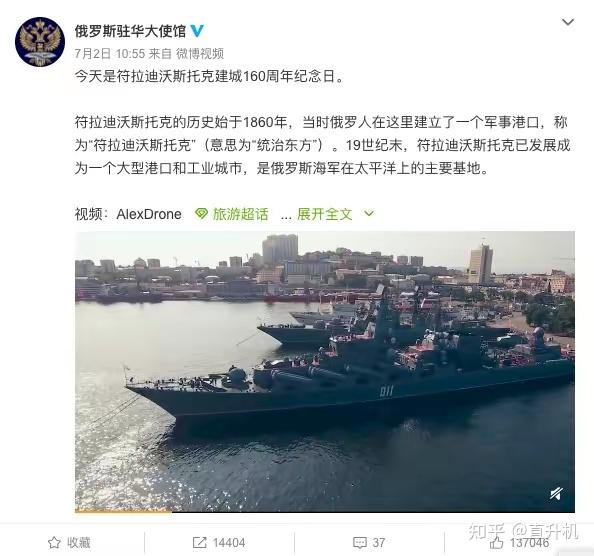The height and width of the screenshot is (556, 594).
Task: Click the 微博视频 source link
Action: [200, 54]
